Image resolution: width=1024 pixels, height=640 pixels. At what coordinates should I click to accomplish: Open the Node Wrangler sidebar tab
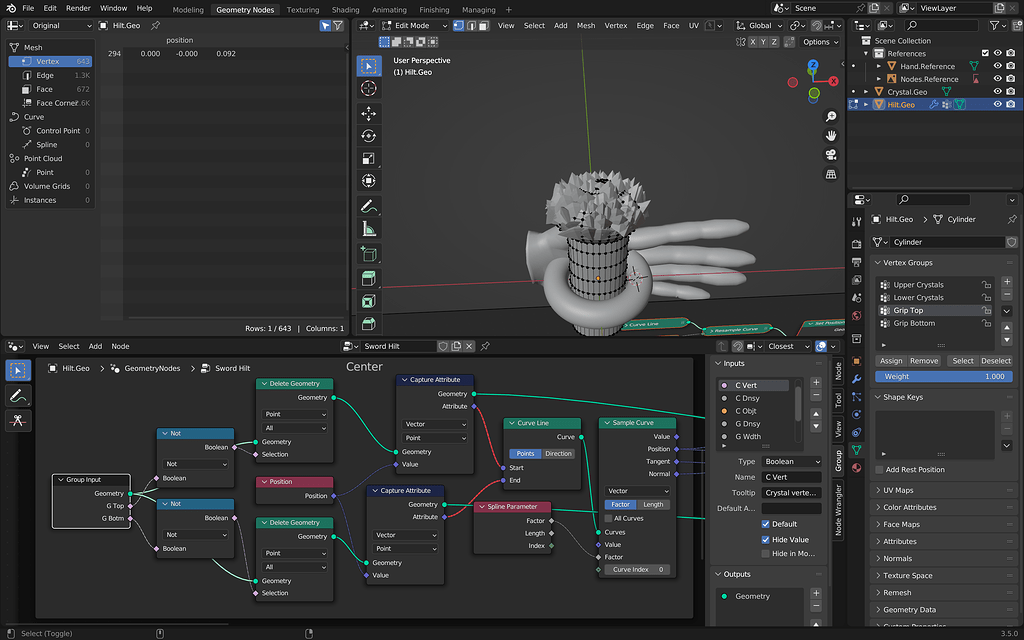[839, 509]
